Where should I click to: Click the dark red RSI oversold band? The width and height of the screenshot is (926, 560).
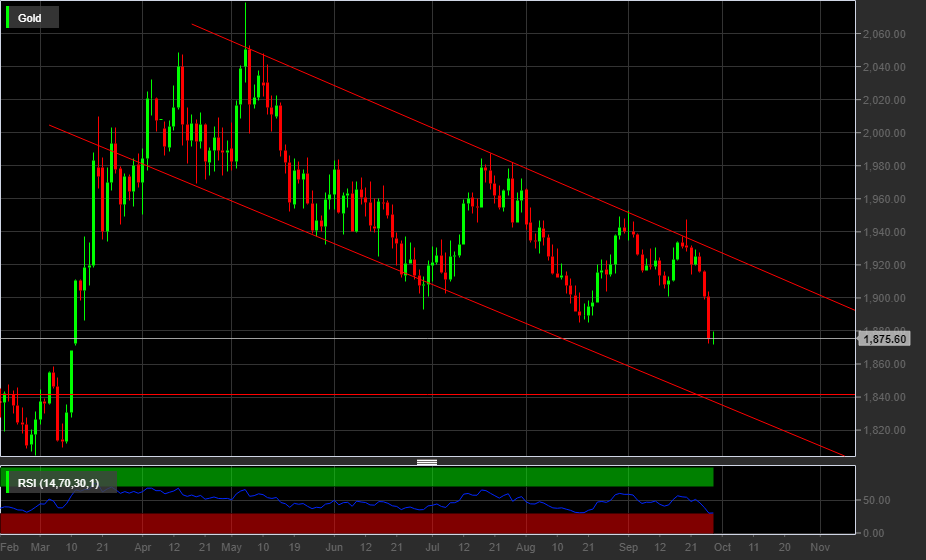pos(357,523)
